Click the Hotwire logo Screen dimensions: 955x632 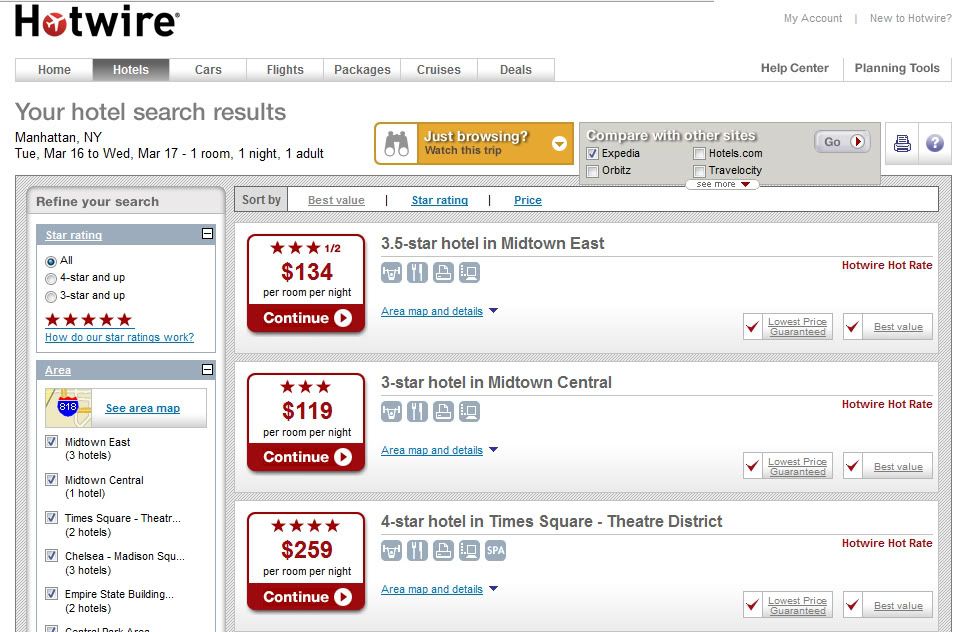(97, 21)
